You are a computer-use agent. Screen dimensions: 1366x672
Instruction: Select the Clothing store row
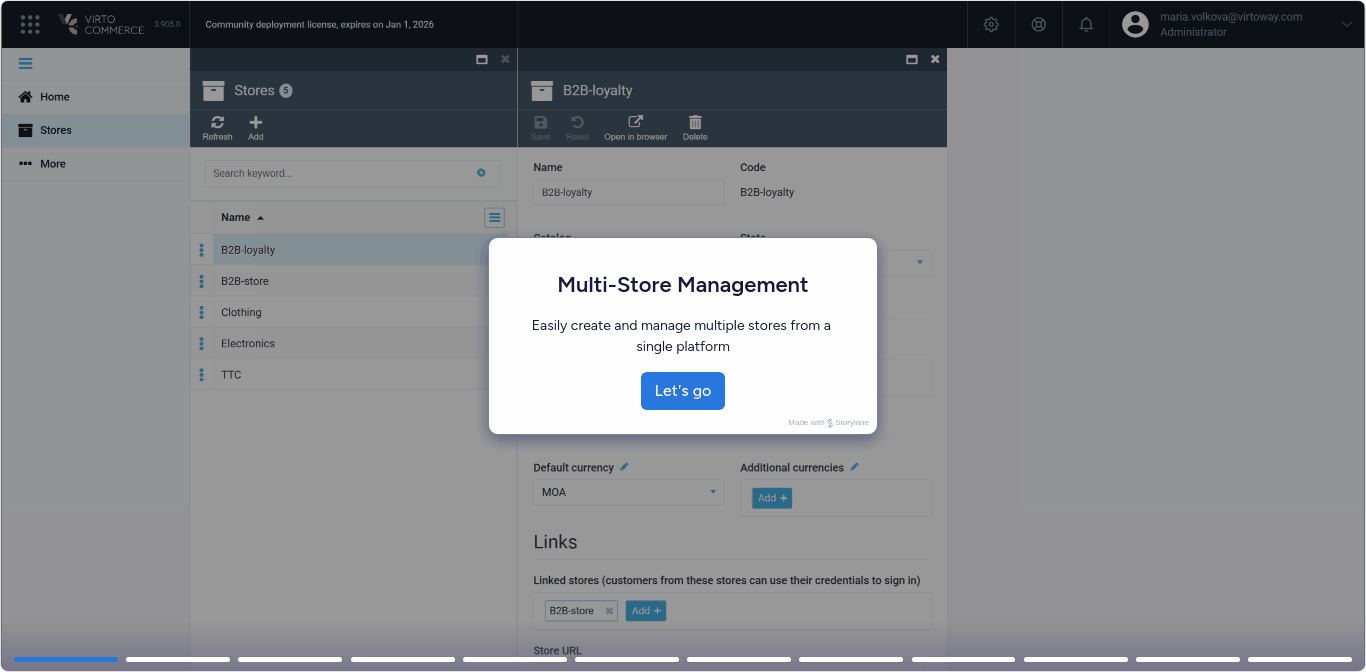click(x=353, y=312)
